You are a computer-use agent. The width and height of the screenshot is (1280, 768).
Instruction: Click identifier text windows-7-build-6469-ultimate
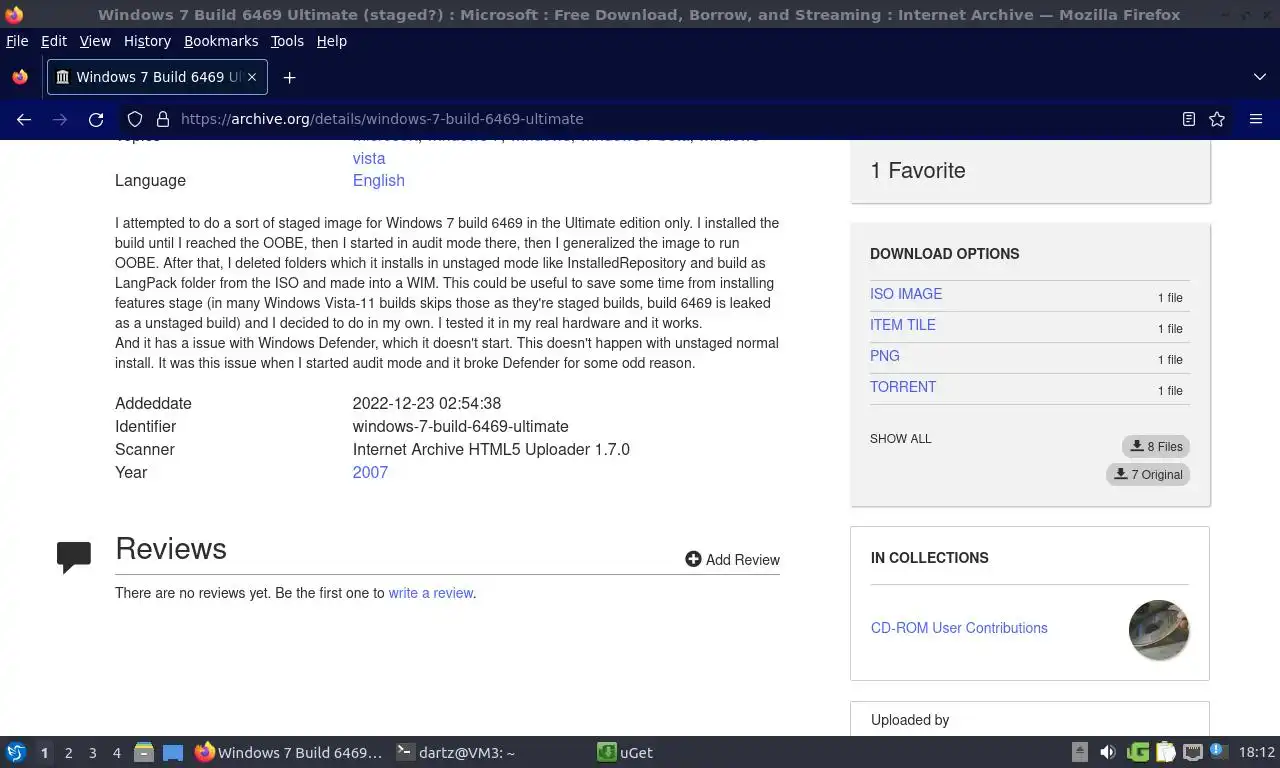coord(460,427)
